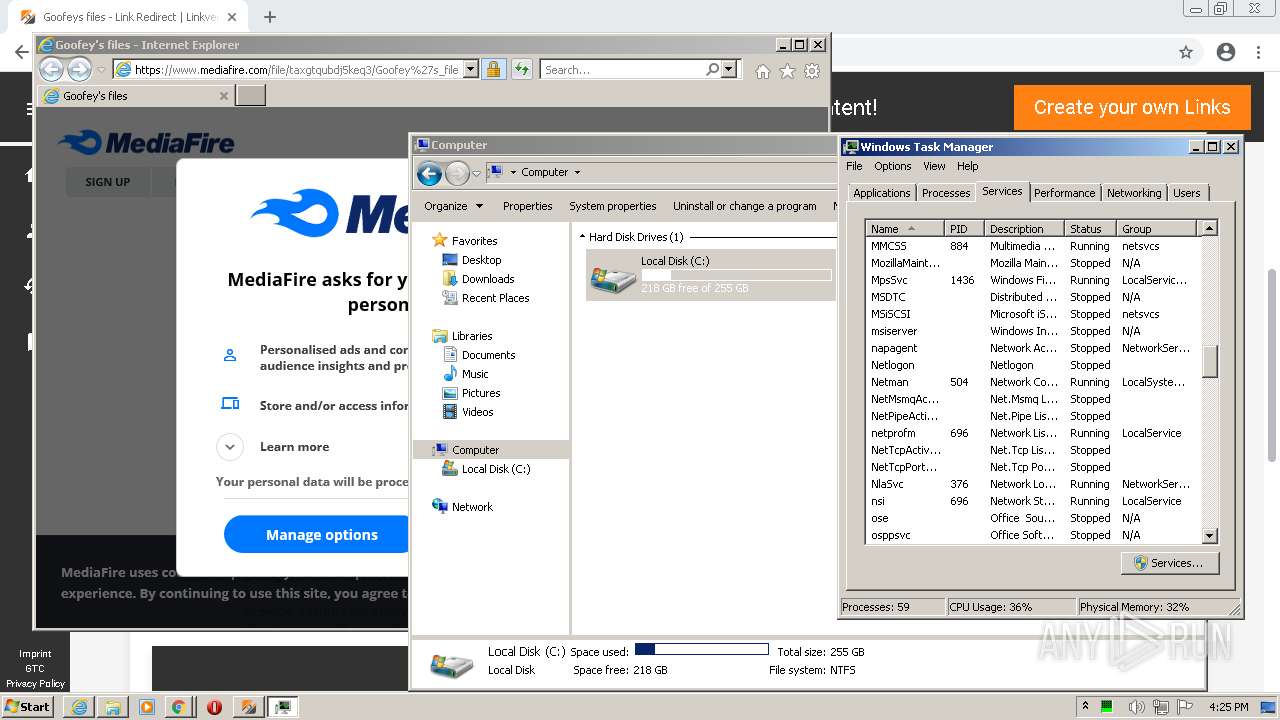Close the Goofey's files IE tab
Viewport: 1280px width, 720px height.
coord(224,96)
